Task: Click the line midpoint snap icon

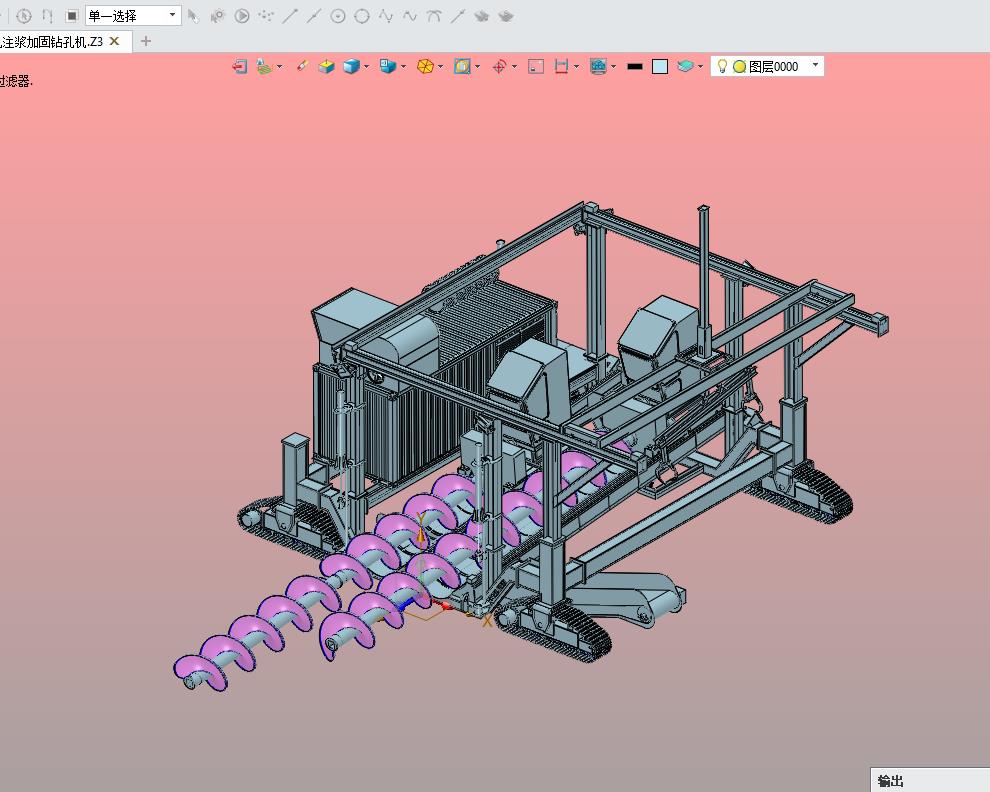Action: 314,16
